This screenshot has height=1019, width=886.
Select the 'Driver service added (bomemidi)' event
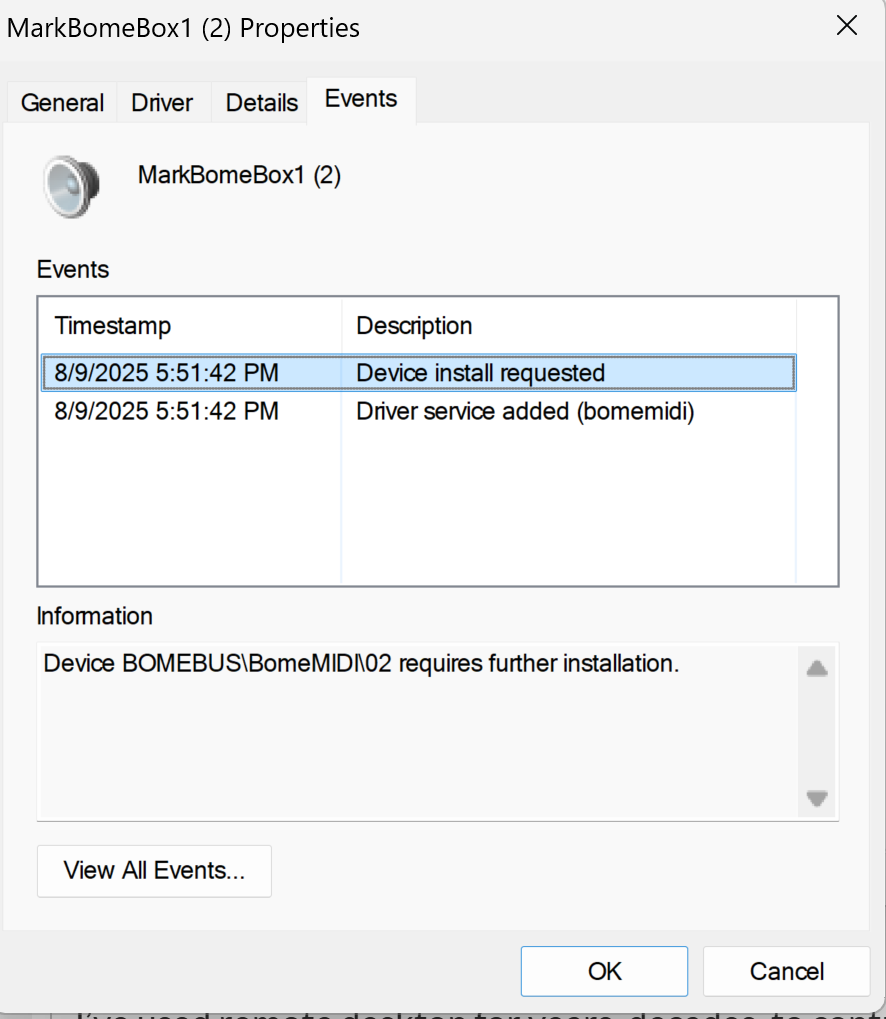(x=524, y=411)
